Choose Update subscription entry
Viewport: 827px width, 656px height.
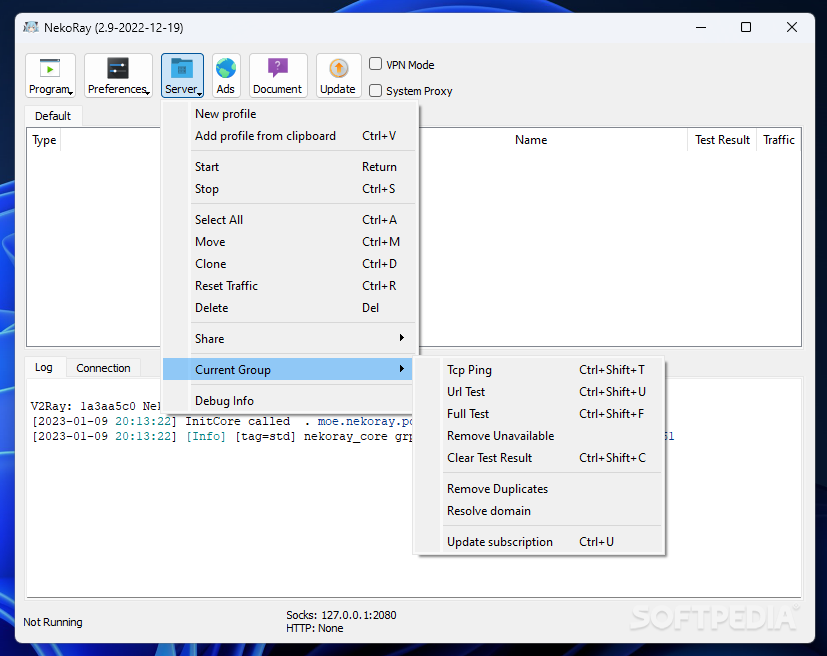click(539, 542)
